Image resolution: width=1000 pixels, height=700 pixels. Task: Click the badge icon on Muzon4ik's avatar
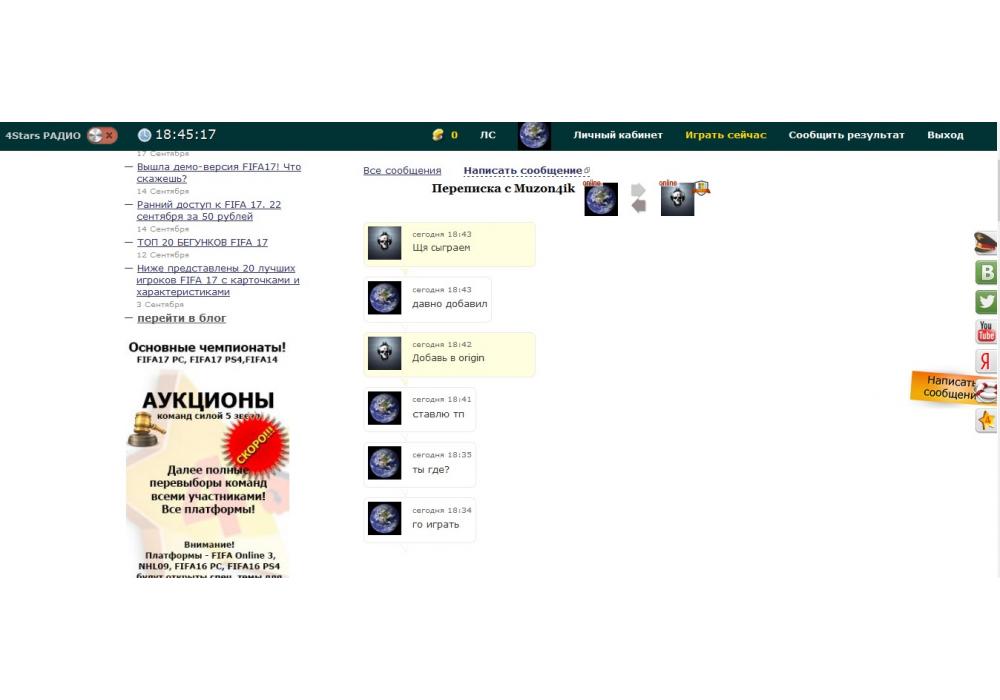pos(702,188)
